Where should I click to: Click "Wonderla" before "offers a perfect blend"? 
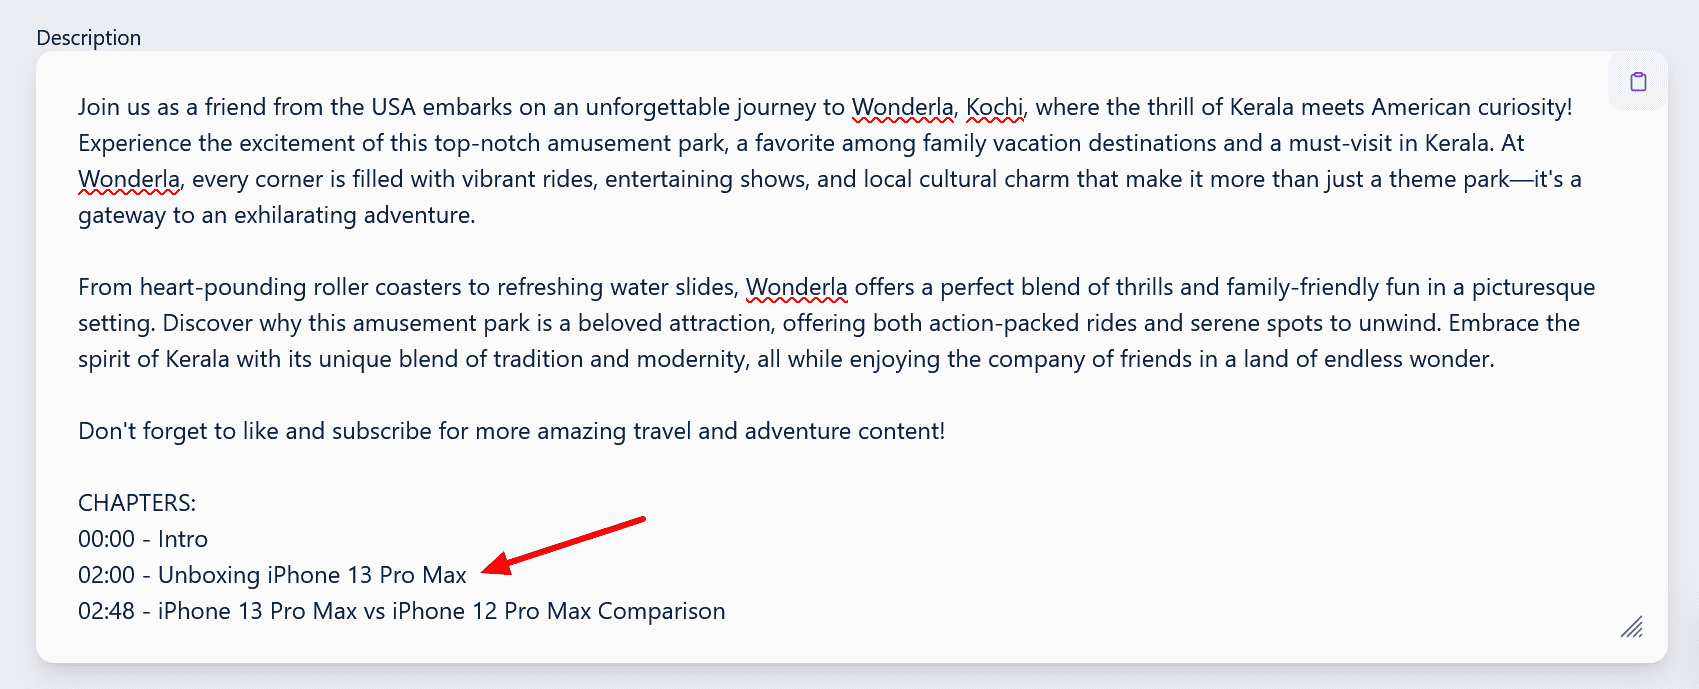(797, 287)
